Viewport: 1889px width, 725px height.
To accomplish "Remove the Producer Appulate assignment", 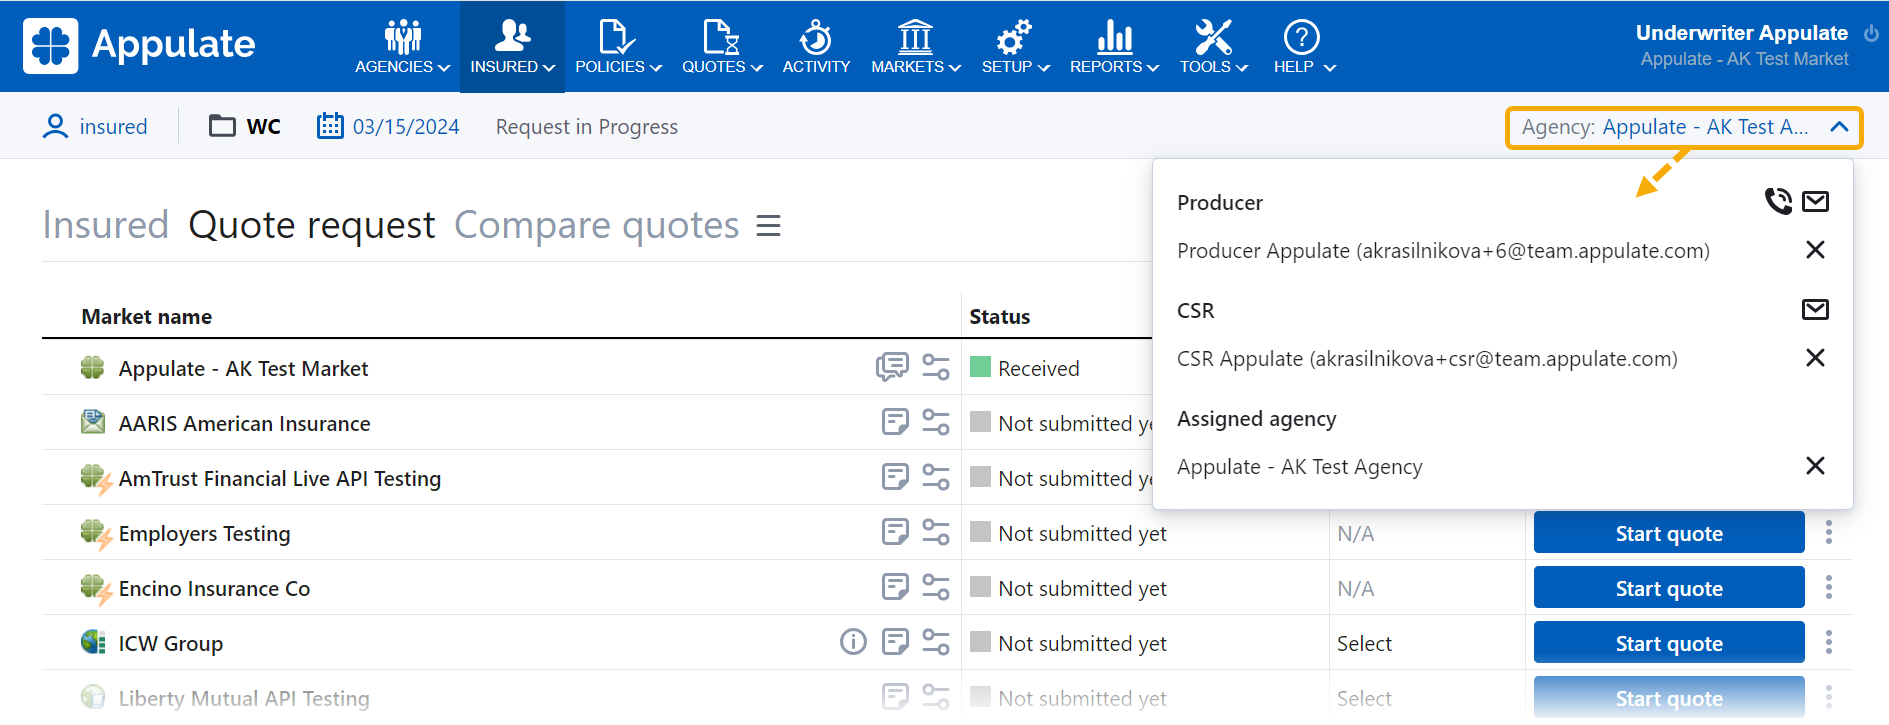I will [x=1814, y=250].
